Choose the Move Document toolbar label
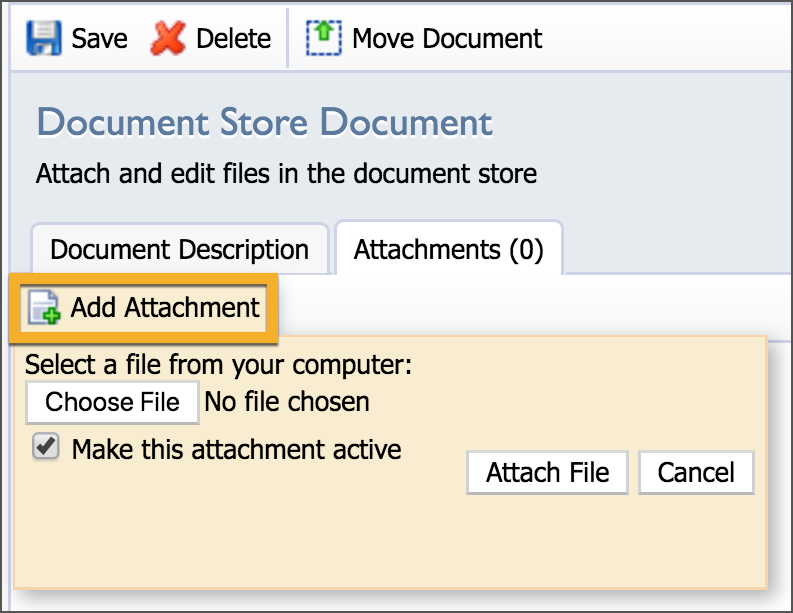 [447, 38]
